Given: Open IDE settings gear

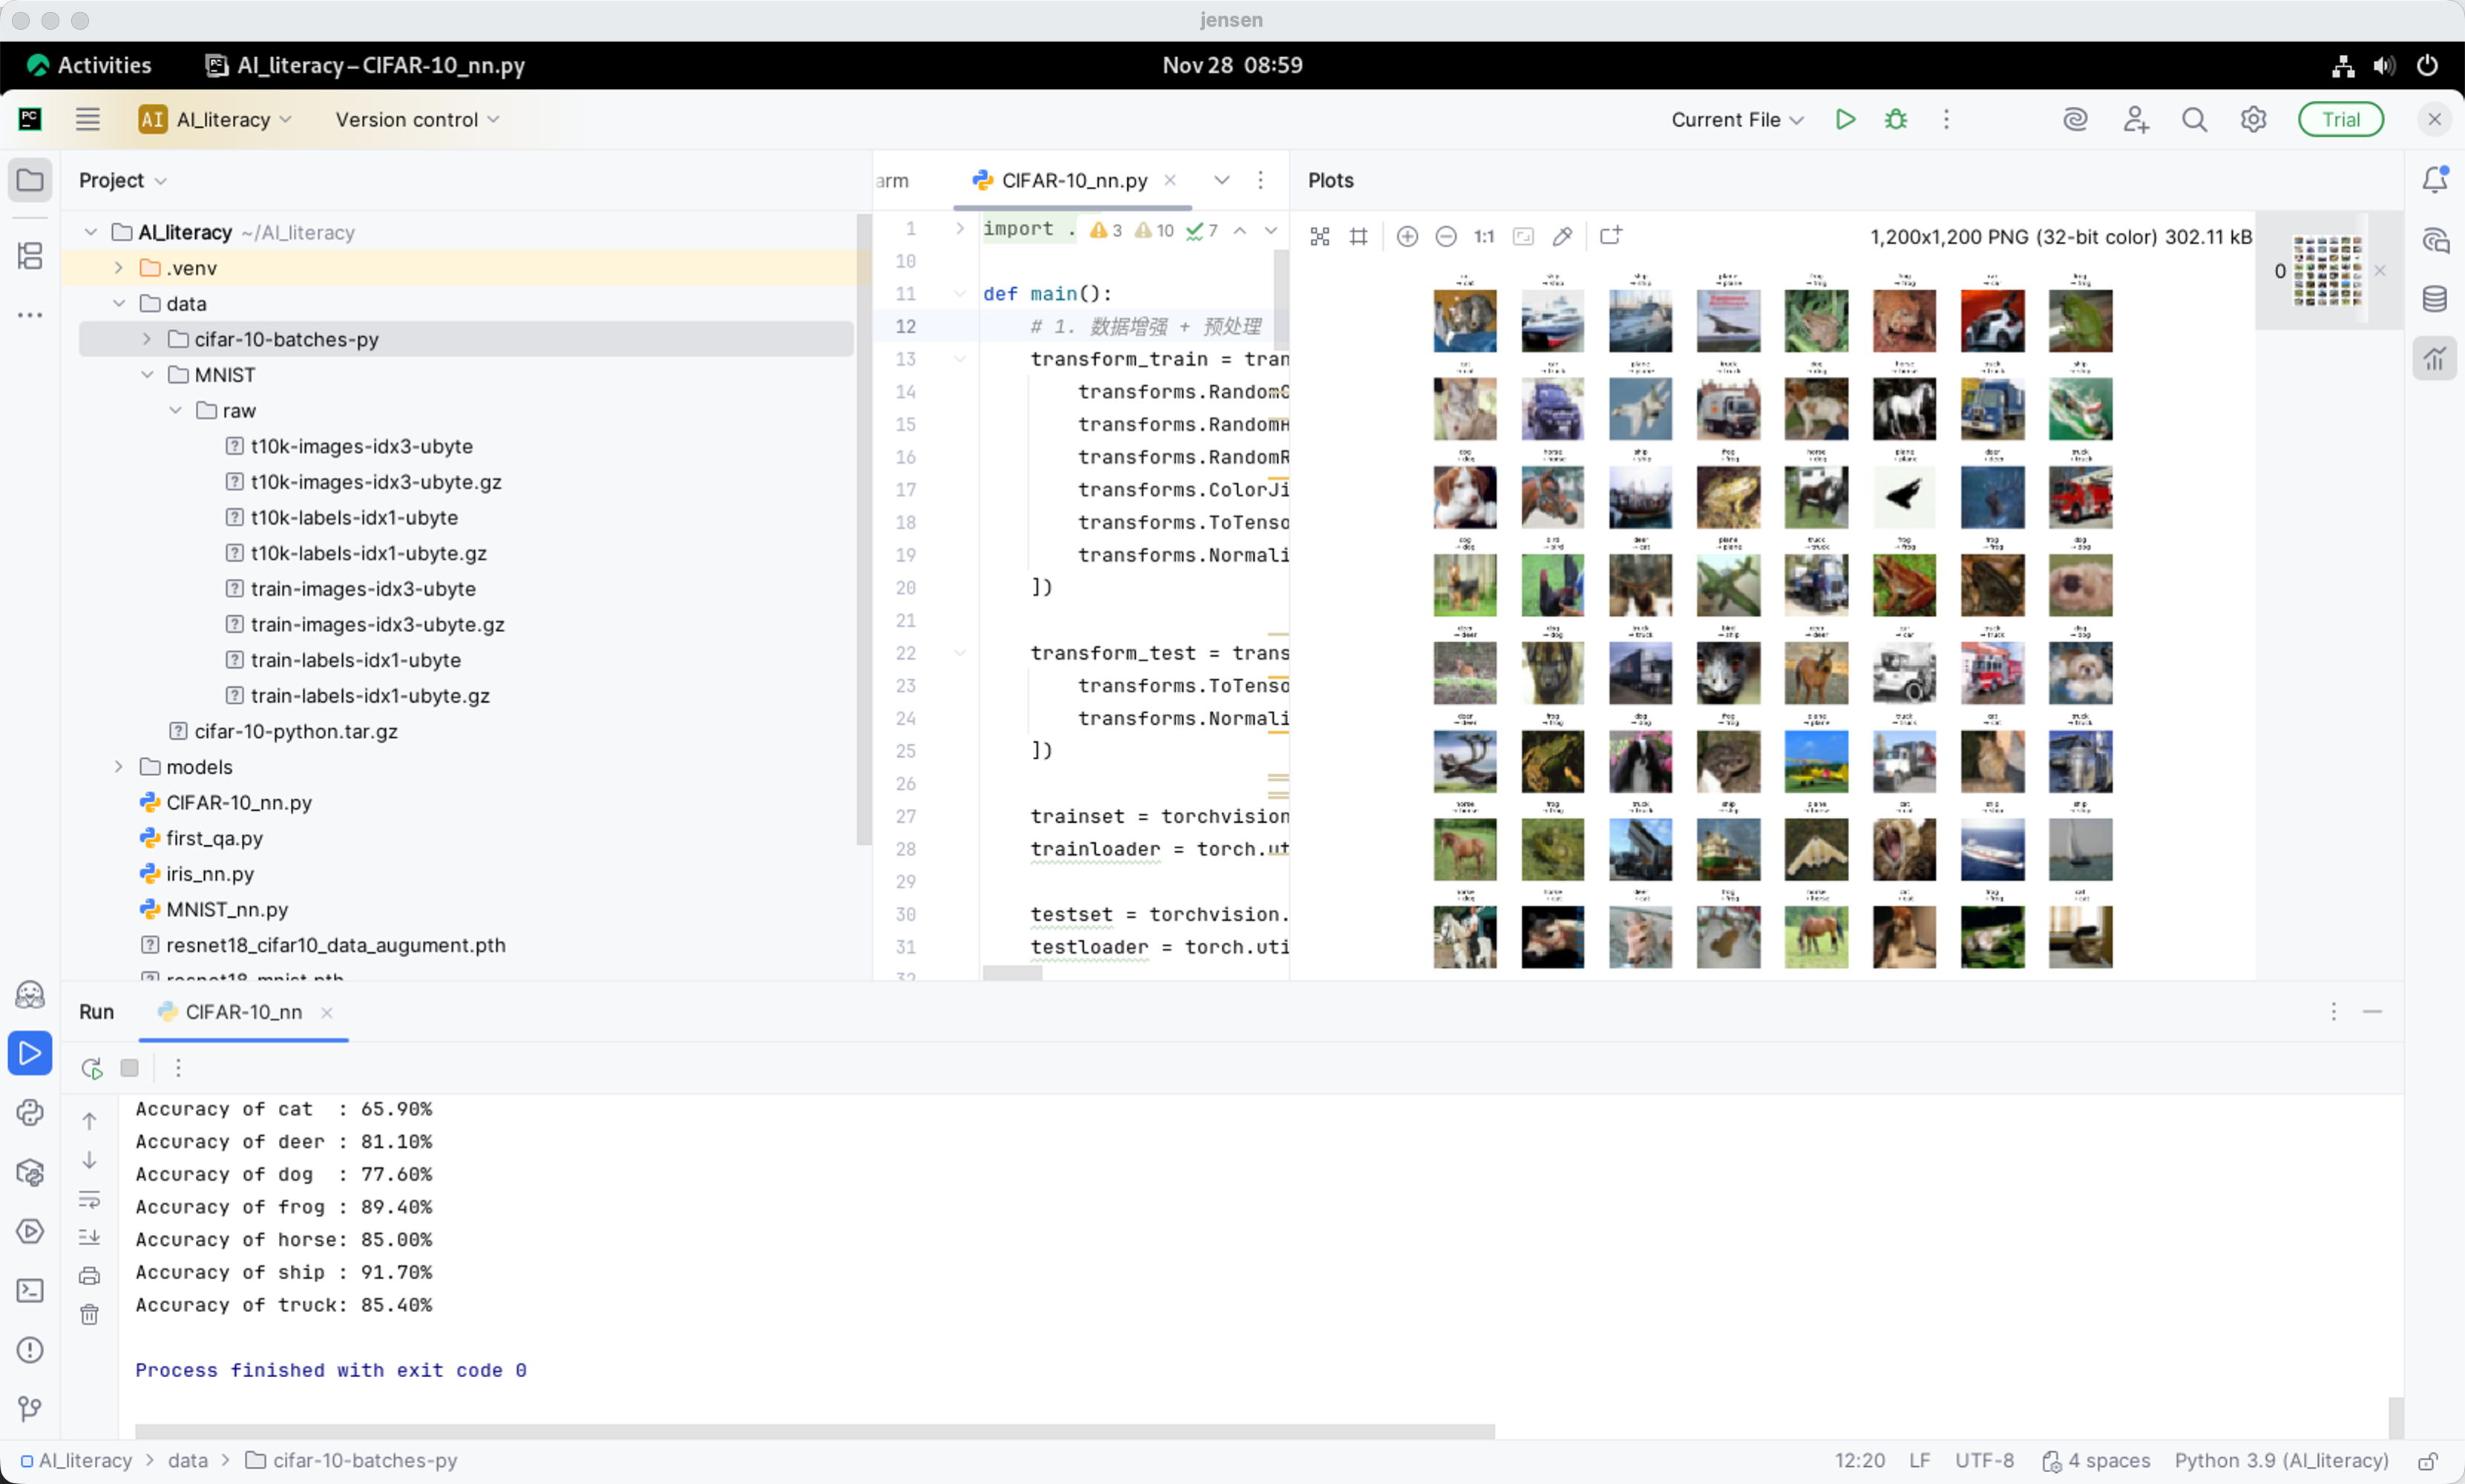Looking at the screenshot, I should click(x=2253, y=119).
